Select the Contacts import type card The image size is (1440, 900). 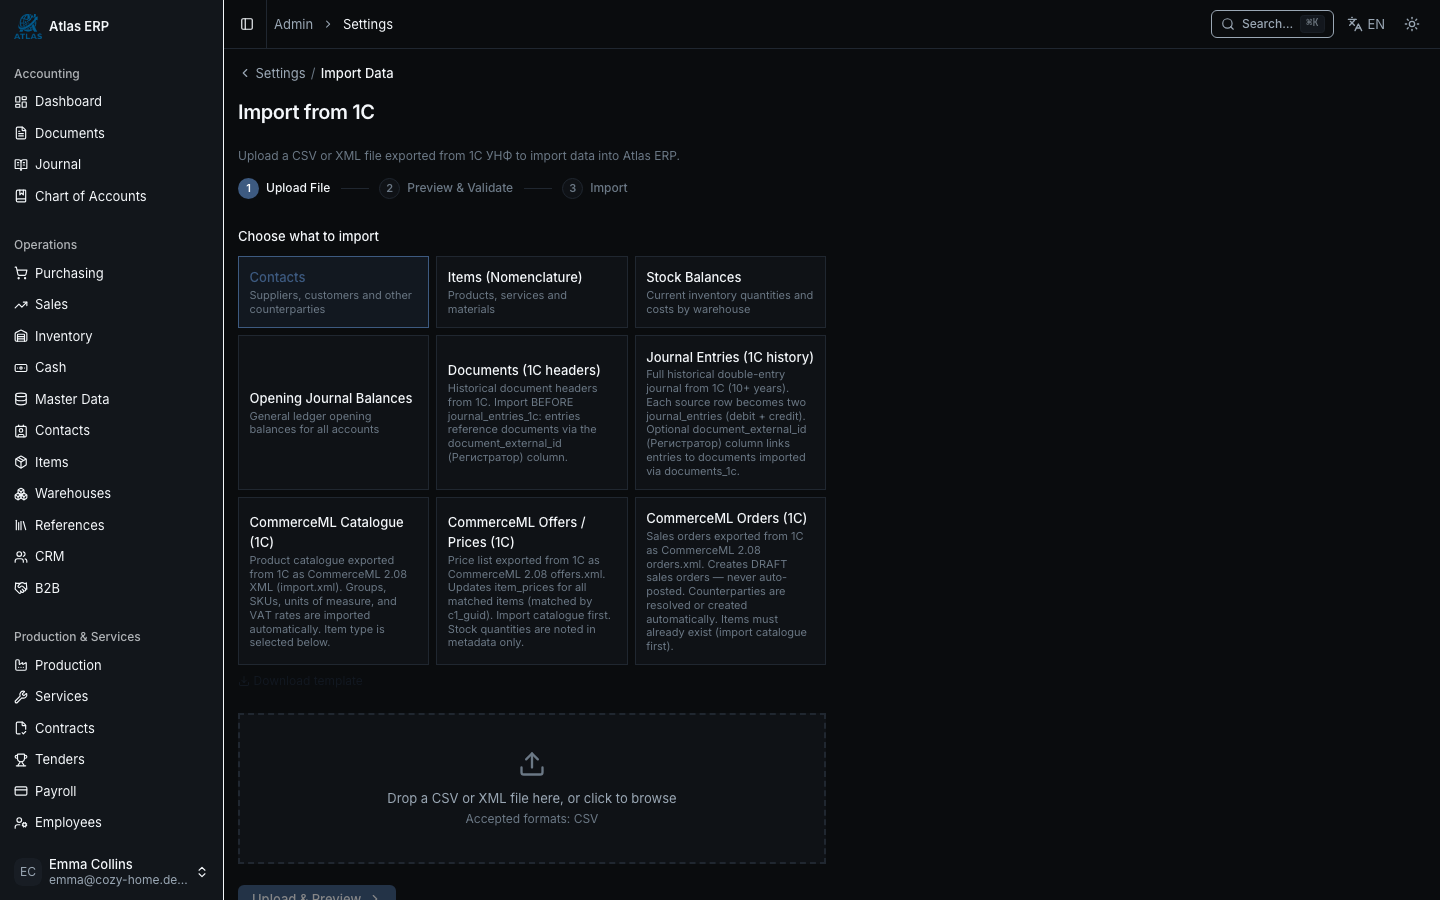(x=333, y=292)
